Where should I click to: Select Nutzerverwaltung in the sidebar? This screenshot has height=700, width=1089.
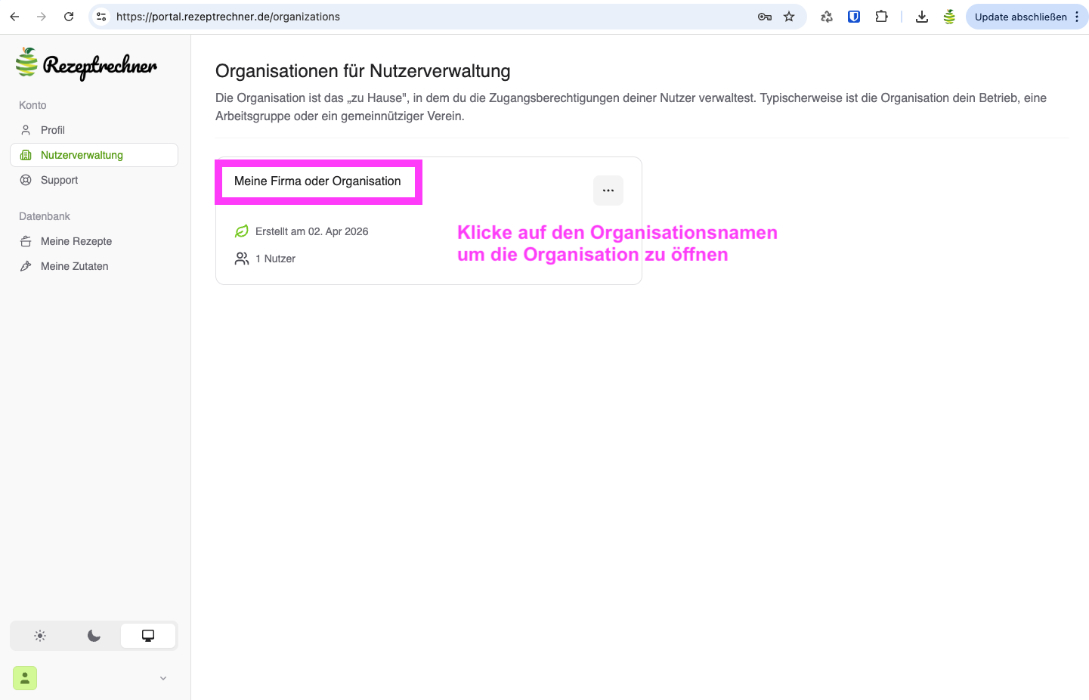click(x=81, y=155)
